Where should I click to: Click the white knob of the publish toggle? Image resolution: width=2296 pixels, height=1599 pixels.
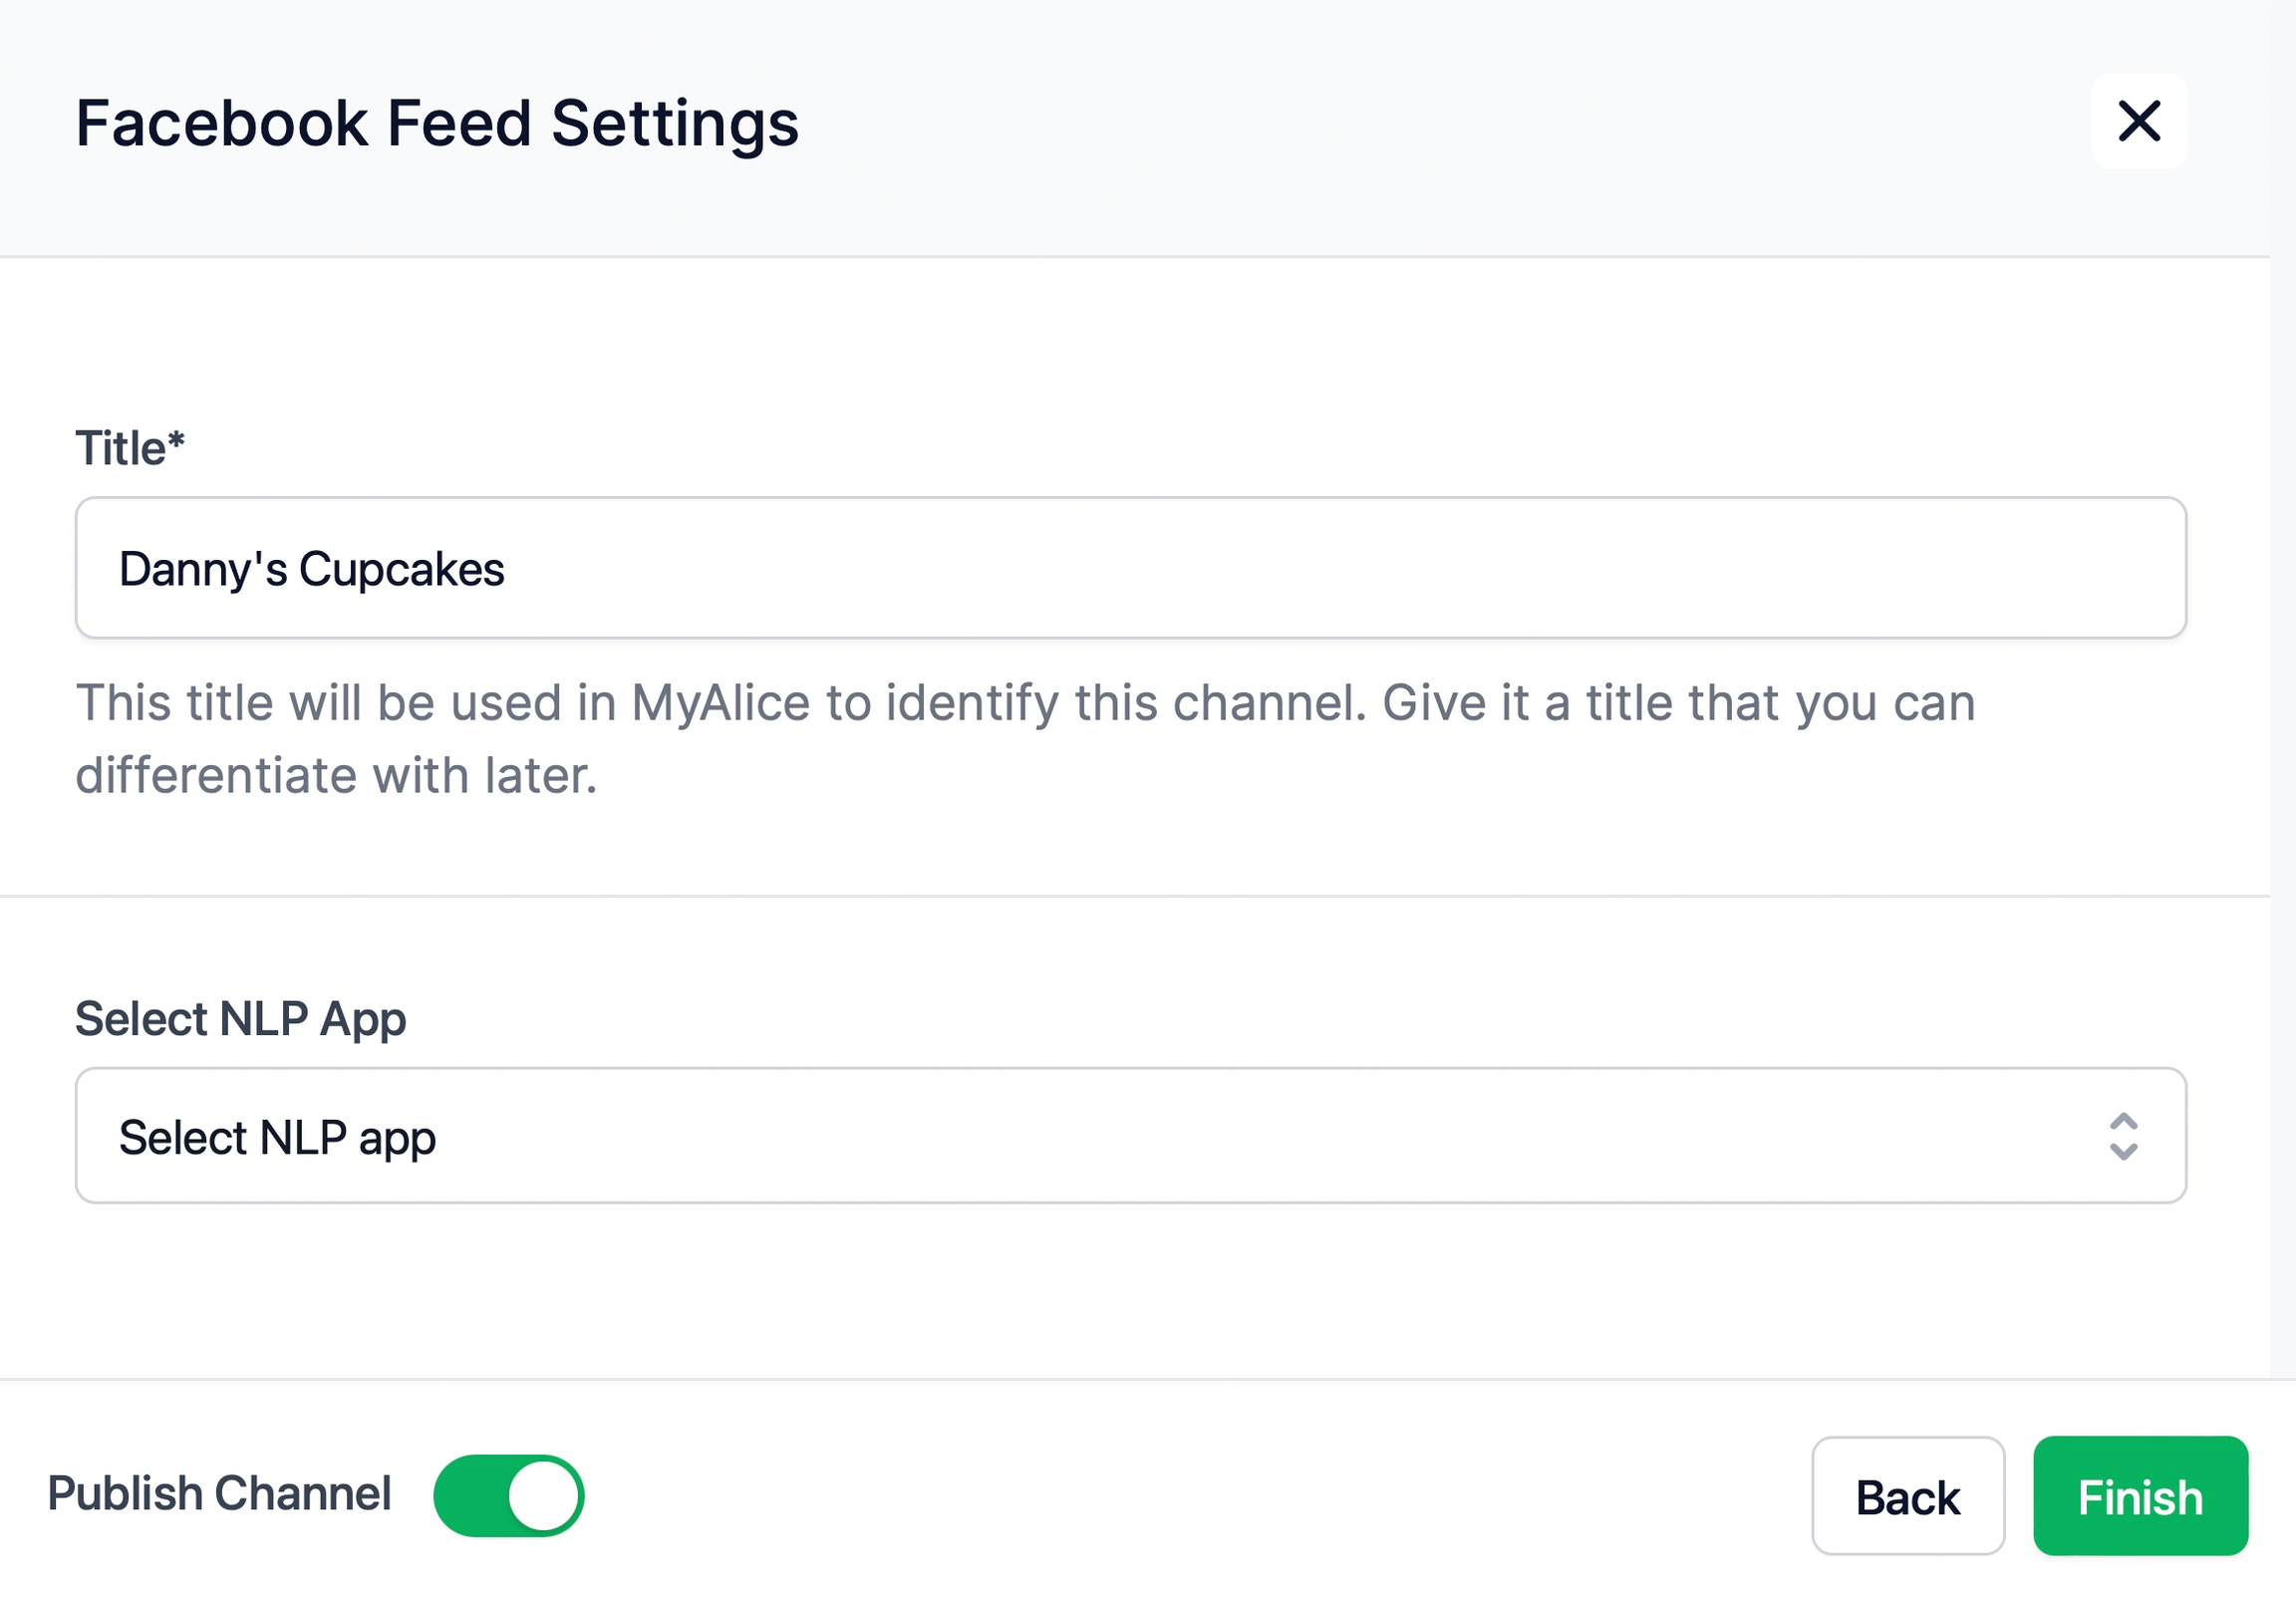tap(543, 1495)
